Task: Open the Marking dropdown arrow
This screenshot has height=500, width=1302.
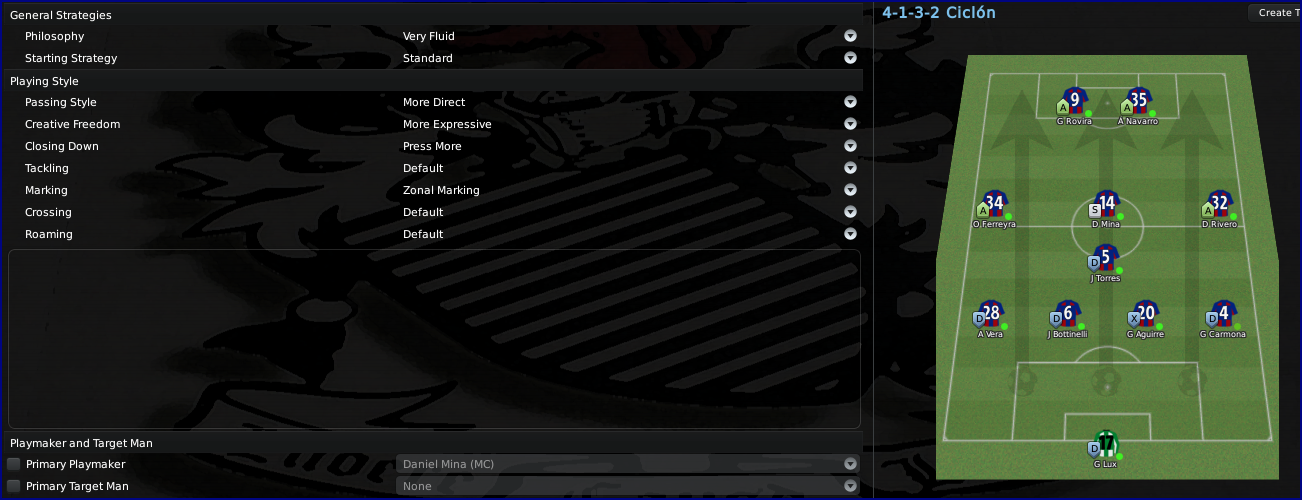Action: tap(850, 190)
